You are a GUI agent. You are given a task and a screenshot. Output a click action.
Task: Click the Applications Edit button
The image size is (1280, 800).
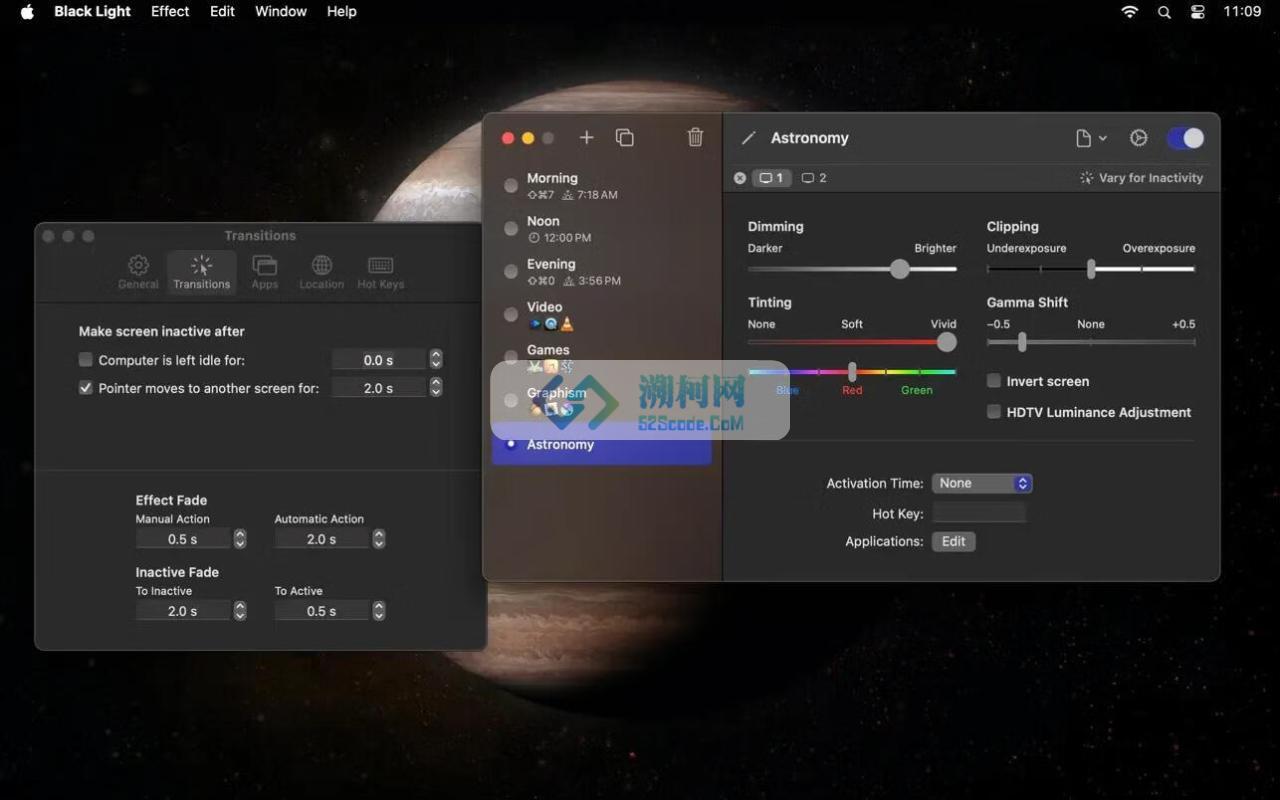pos(954,541)
